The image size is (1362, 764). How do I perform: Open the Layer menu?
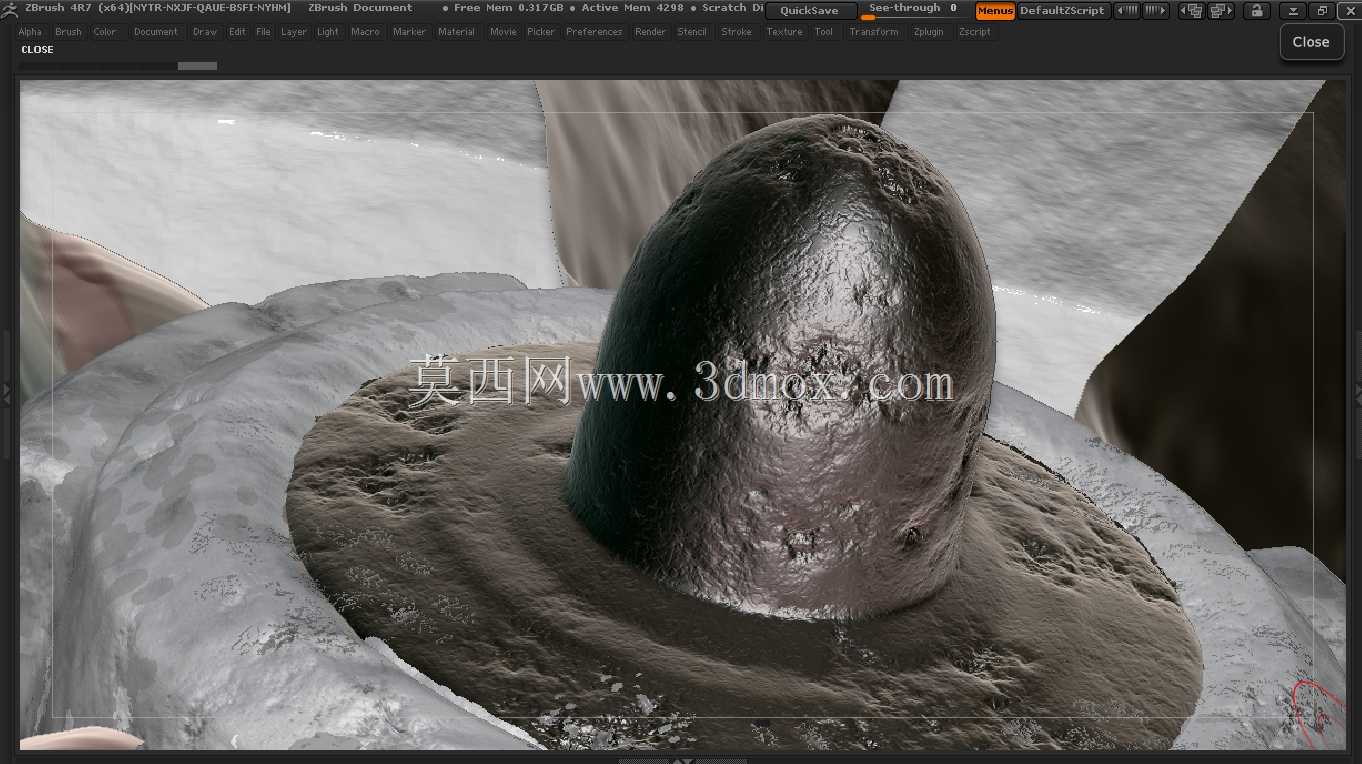click(294, 32)
